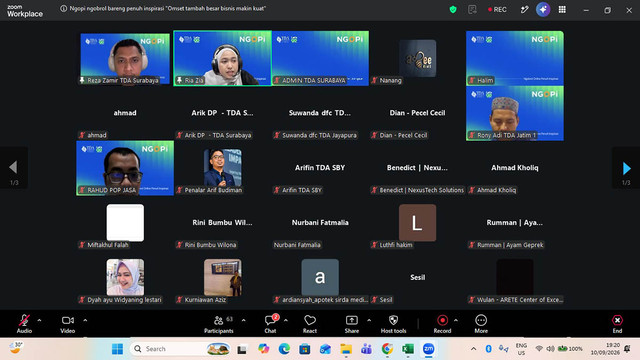Select the RAHUD POP JASA video tile
640x360 pixels.
pyautogui.click(x=125, y=168)
